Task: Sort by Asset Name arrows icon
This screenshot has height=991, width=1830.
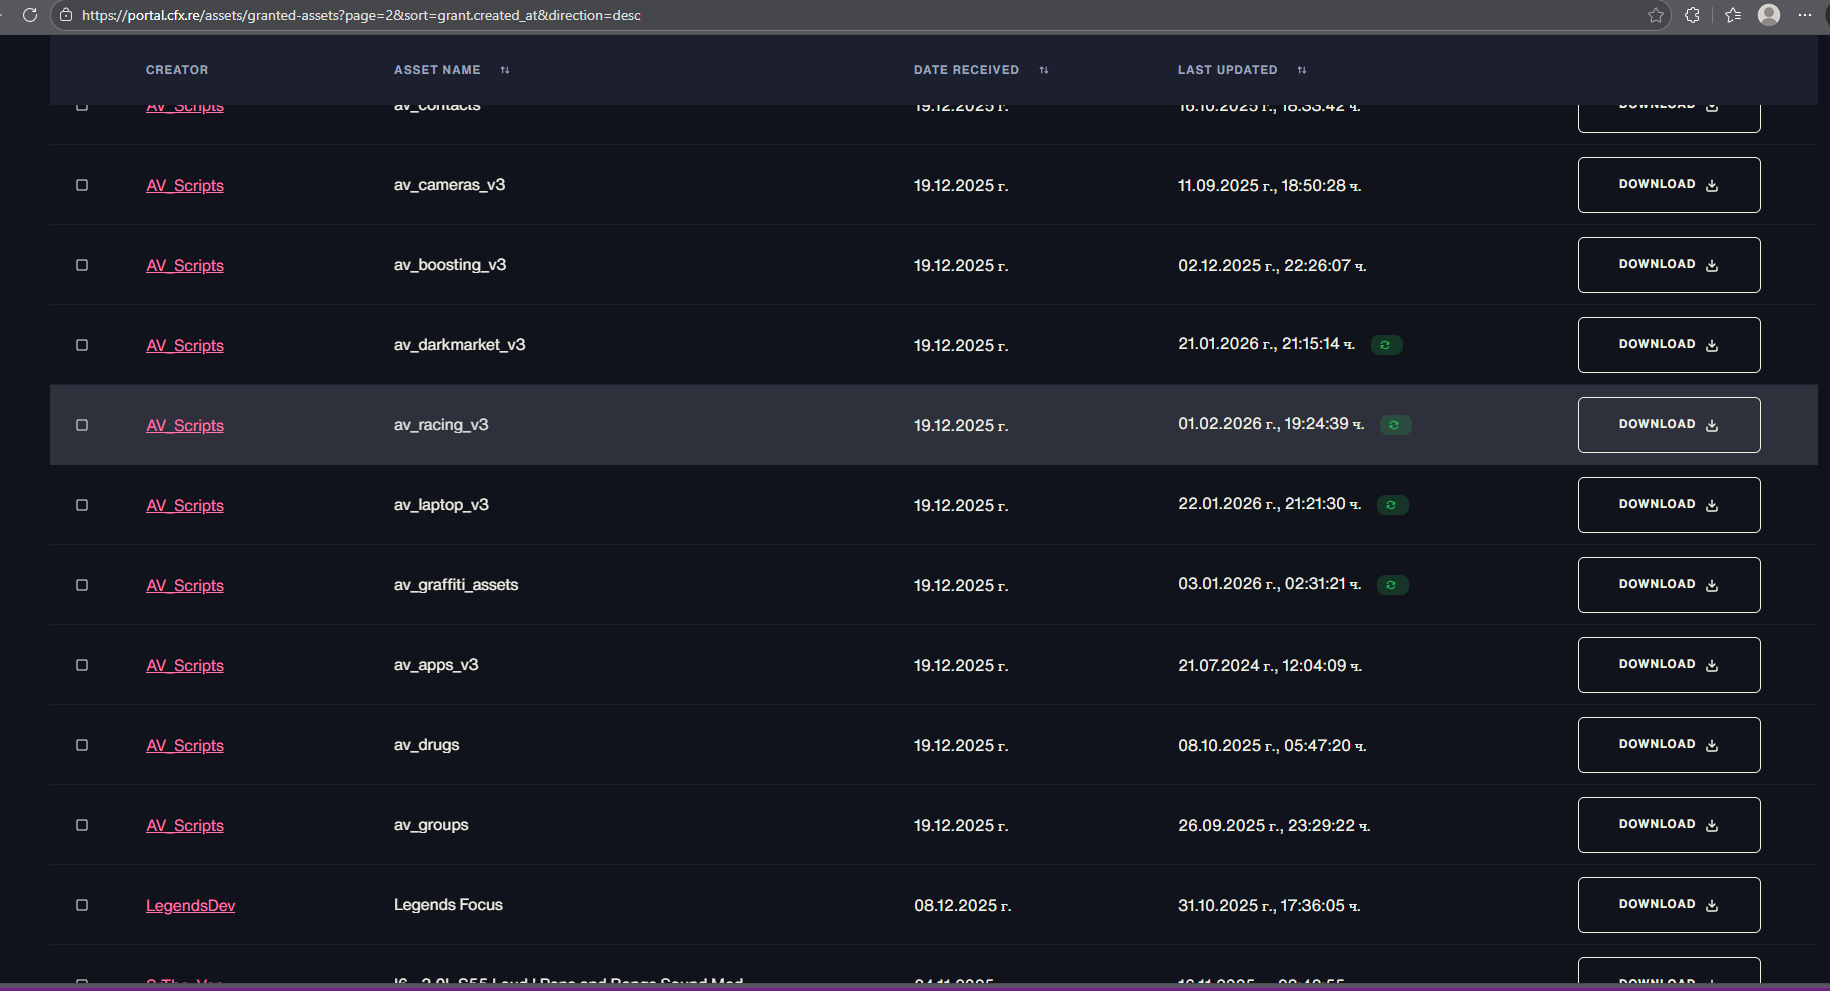Action: point(505,70)
